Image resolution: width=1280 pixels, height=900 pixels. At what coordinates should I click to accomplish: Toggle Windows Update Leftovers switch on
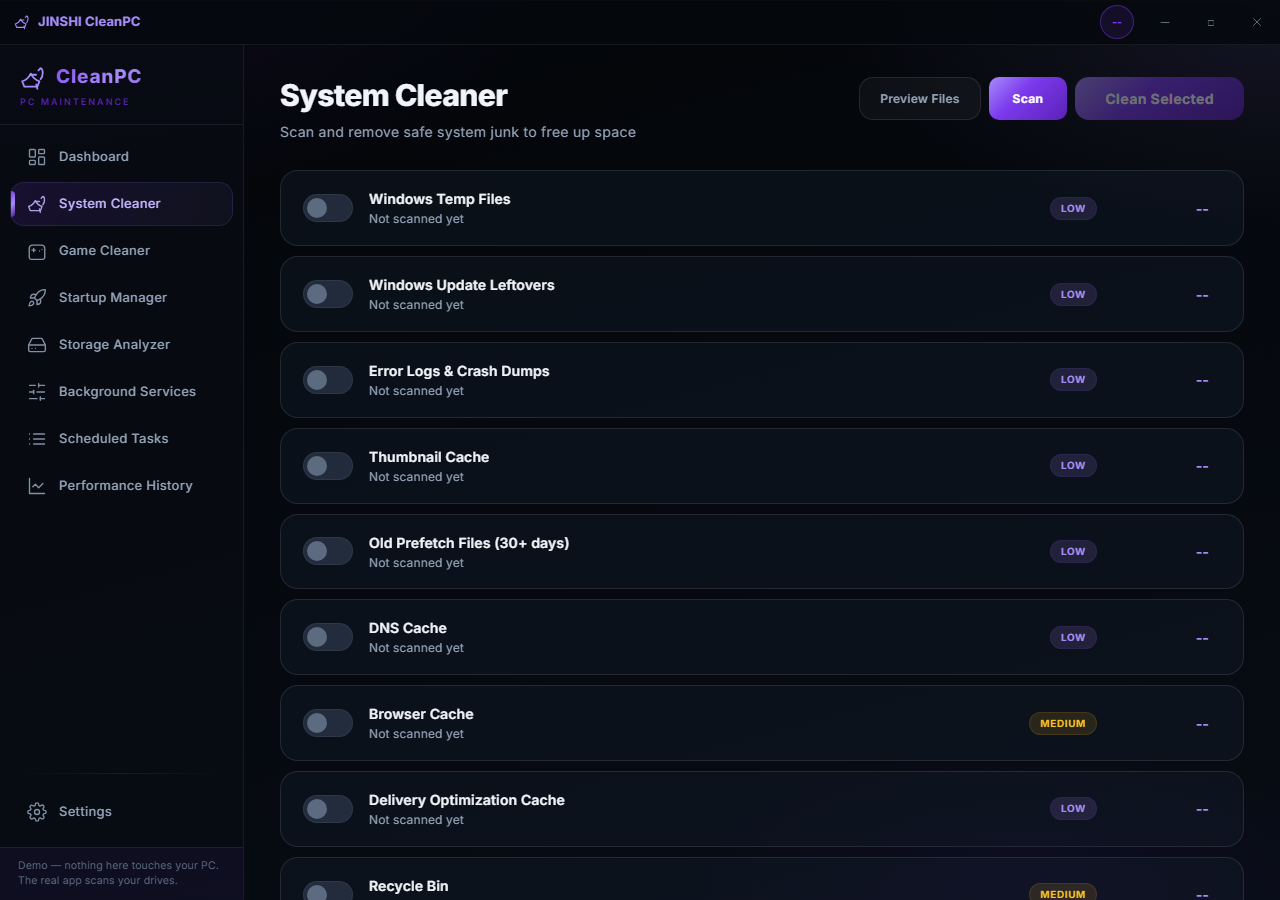pos(328,294)
